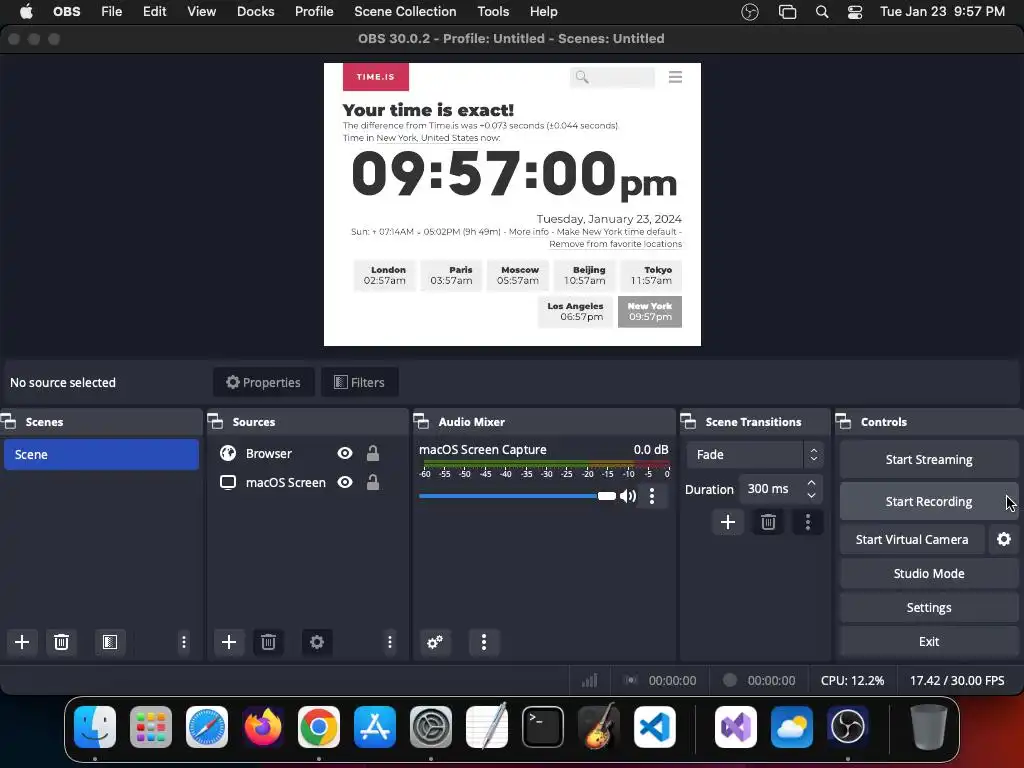Click Start Virtual Camera
This screenshot has width=1024, height=768.
click(x=912, y=539)
